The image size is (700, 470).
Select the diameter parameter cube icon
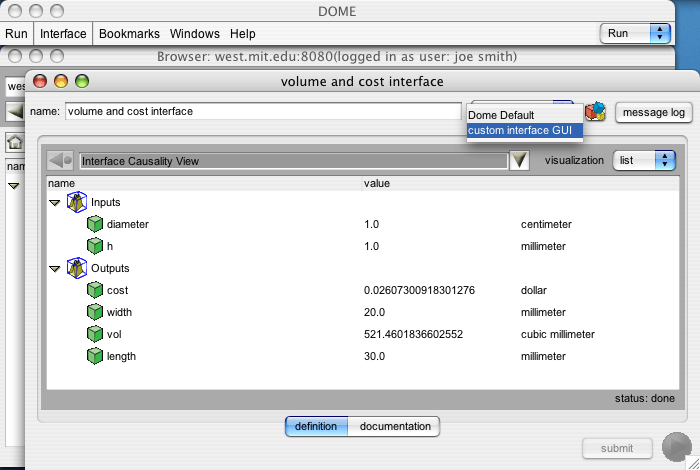(x=95, y=224)
